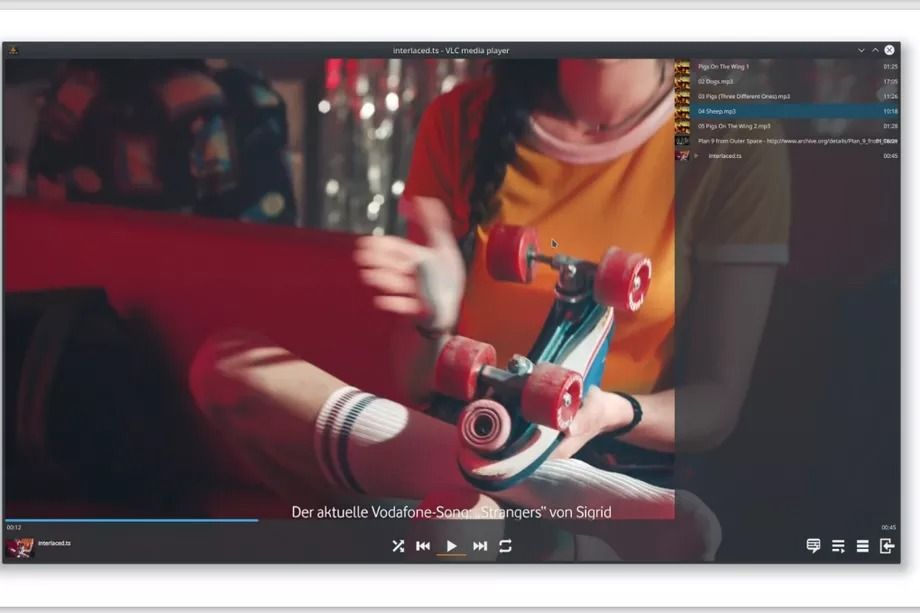Click the VLC cone icon in title bar
The width and height of the screenshot is (920, 613).
(13, 50)
